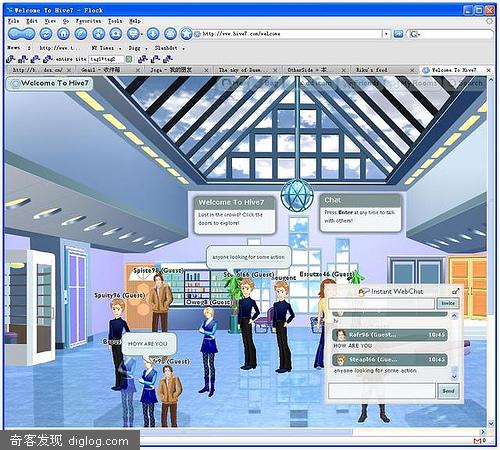Open the Favorites menu
Screen dimensions: 500x450
coord(88,21)
